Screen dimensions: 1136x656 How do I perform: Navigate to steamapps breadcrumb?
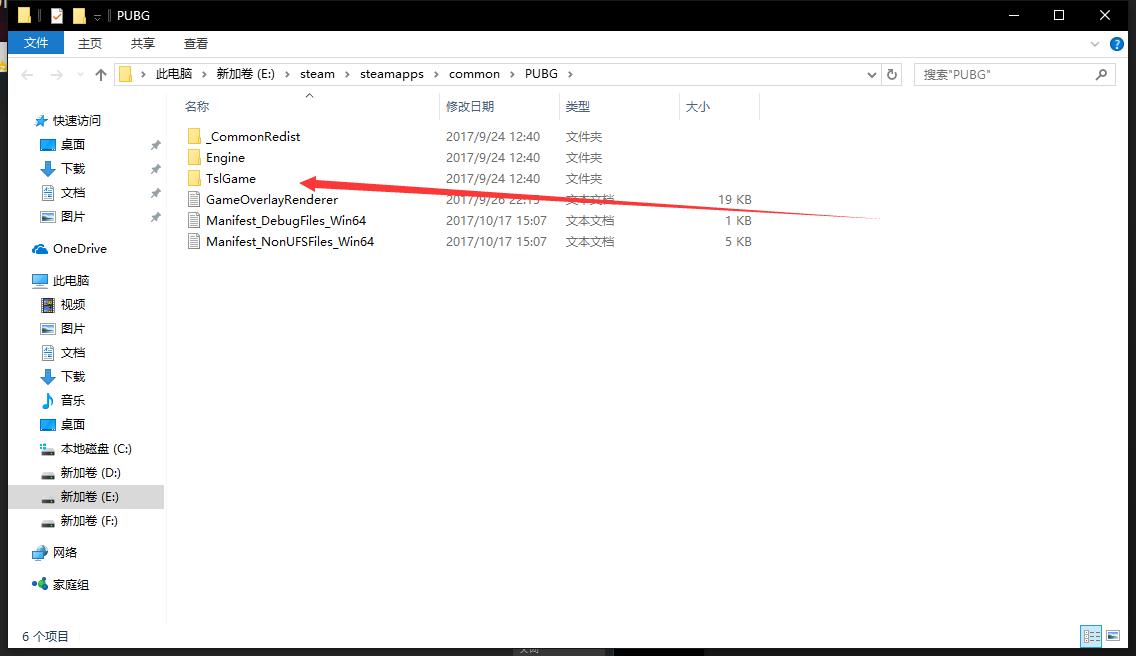[x=392, y=74]
